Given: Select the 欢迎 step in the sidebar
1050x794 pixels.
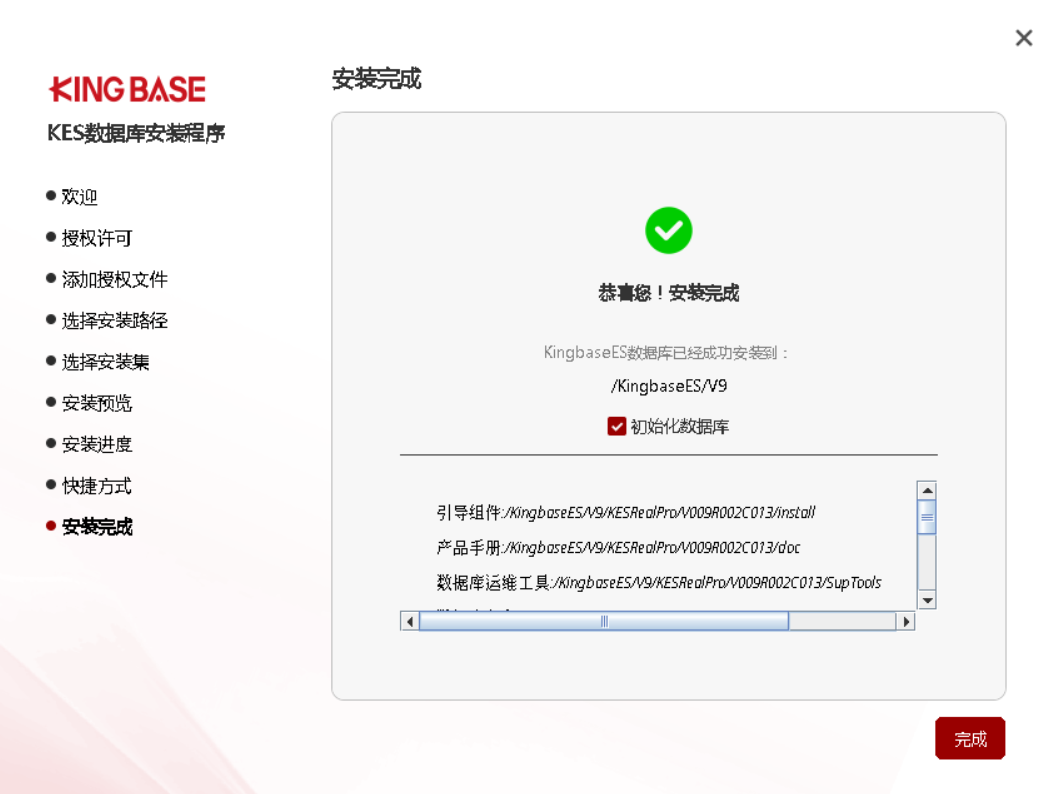Looking at the screenshot, I should coord(79,197).
